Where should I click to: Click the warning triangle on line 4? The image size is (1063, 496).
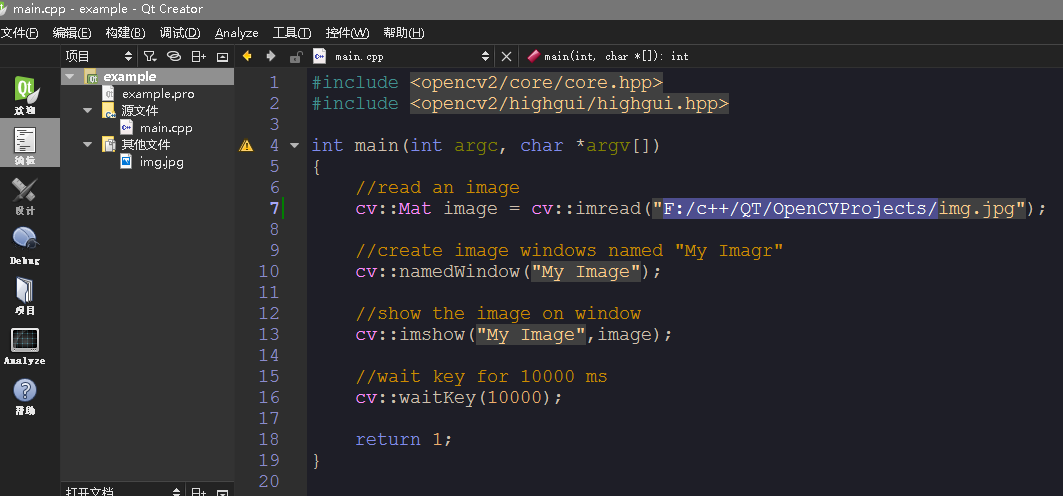click(x=246, y=145)
